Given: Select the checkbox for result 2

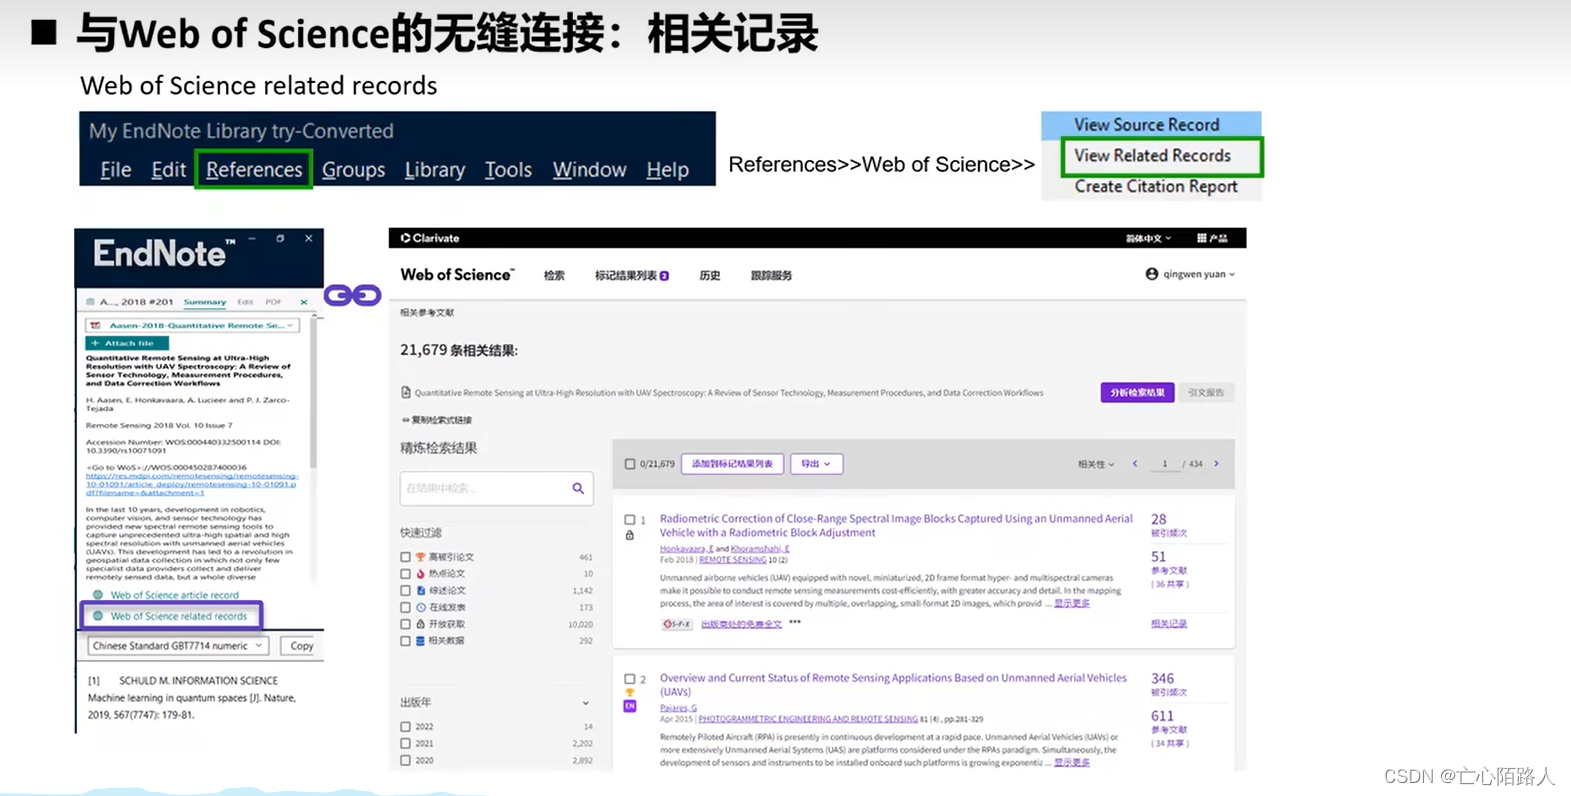Looking at the screenshot, I should tap(630, 679).
